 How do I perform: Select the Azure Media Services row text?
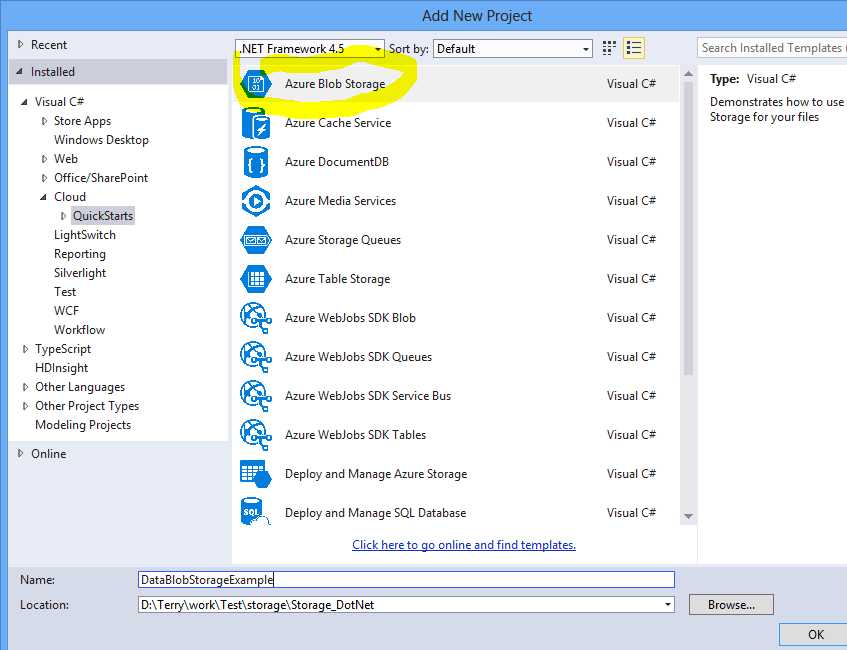tap(340, 201)
